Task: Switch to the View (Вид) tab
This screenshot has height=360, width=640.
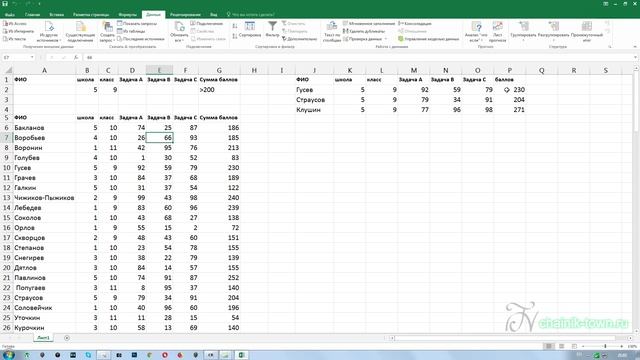Action: 213,15
